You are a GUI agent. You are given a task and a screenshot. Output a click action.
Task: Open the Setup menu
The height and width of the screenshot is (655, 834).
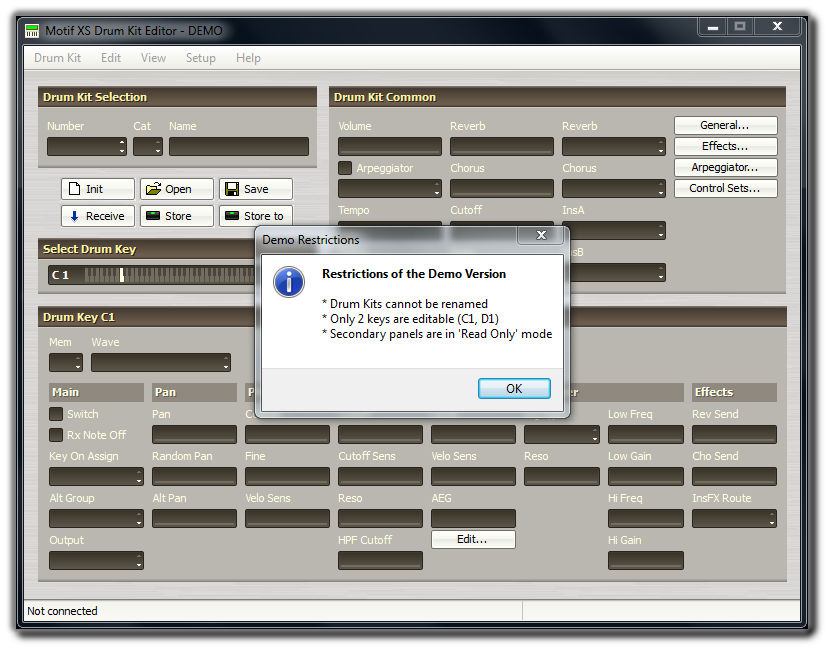201,58
